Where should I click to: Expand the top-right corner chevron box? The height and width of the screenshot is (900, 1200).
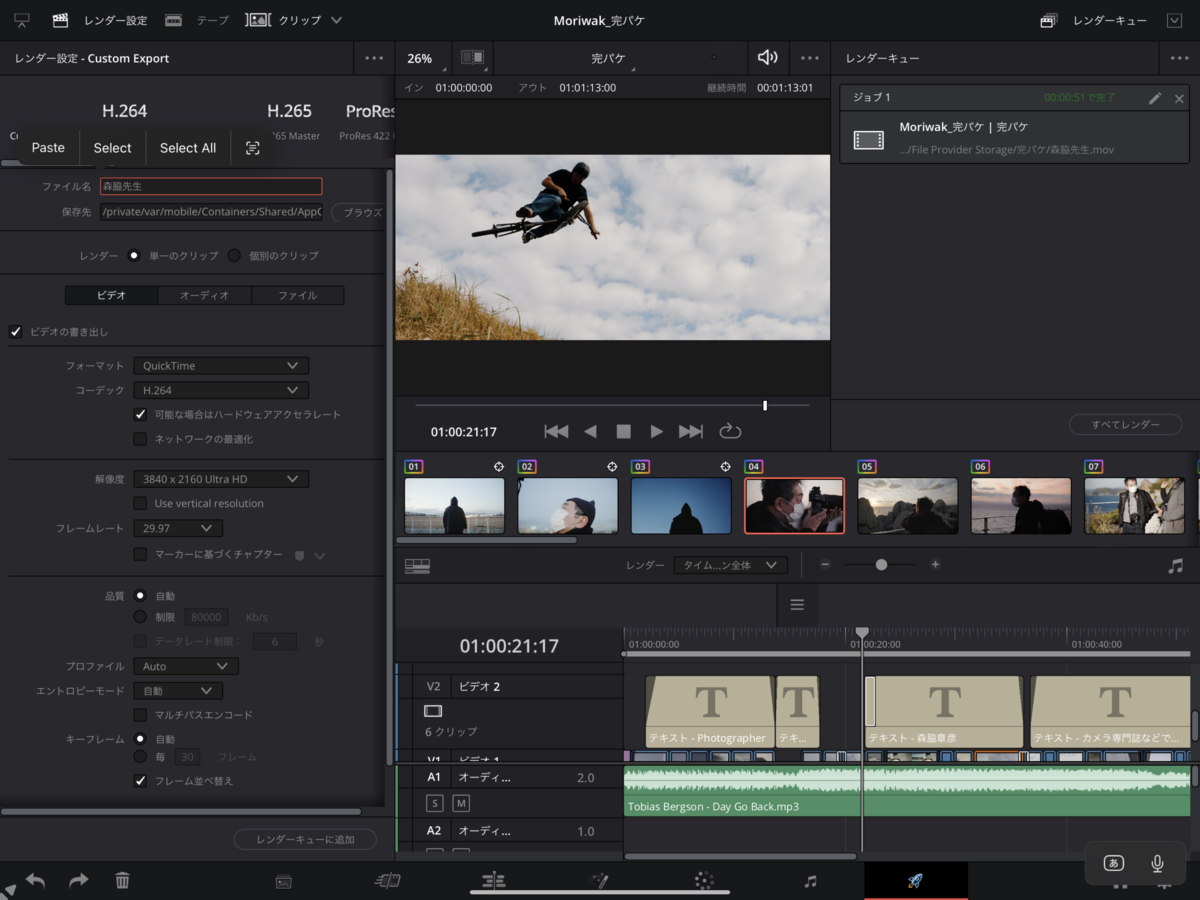point(1174,20)
